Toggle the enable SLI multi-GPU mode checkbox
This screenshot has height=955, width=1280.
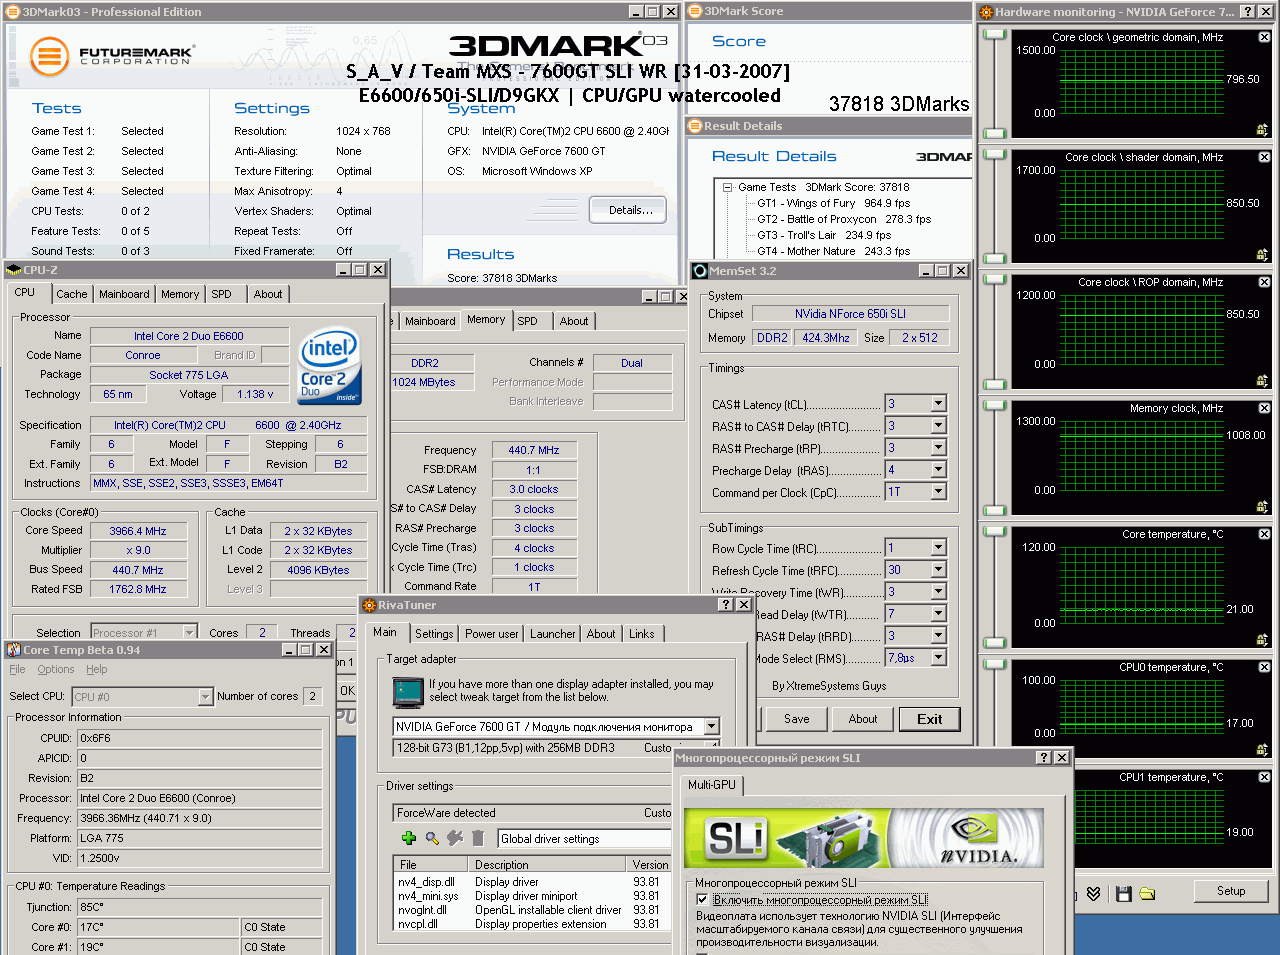(702, 899)
